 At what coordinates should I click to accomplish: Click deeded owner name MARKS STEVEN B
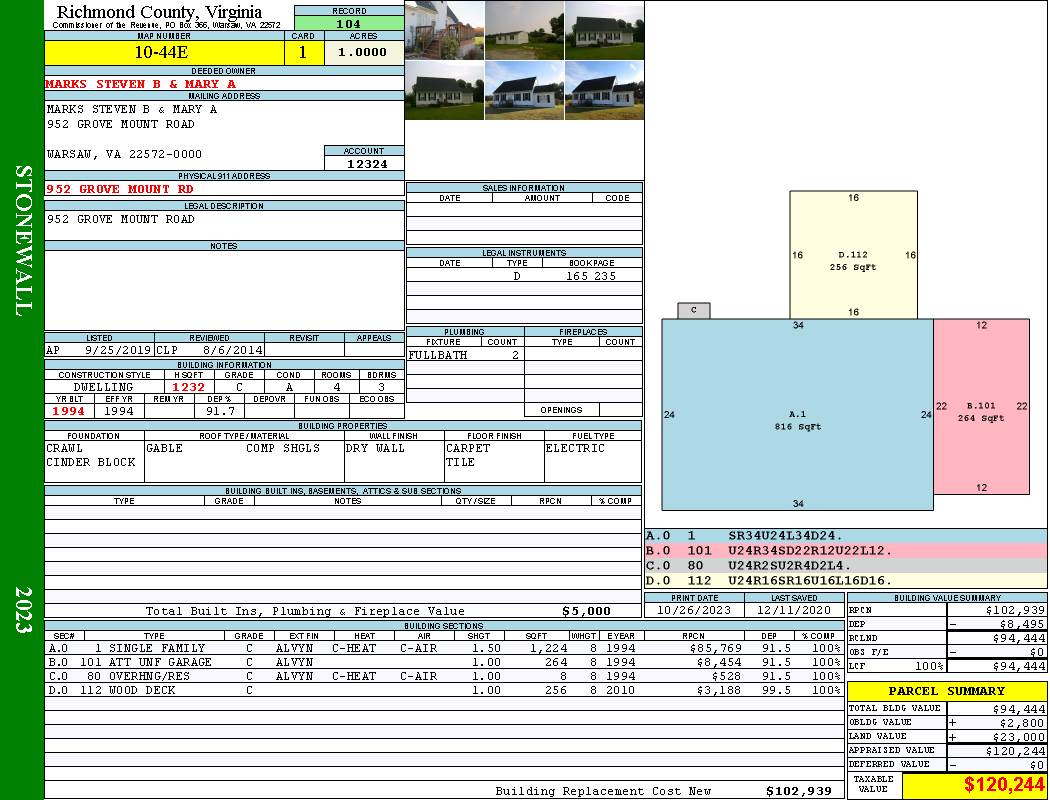(x=141, y=84)
